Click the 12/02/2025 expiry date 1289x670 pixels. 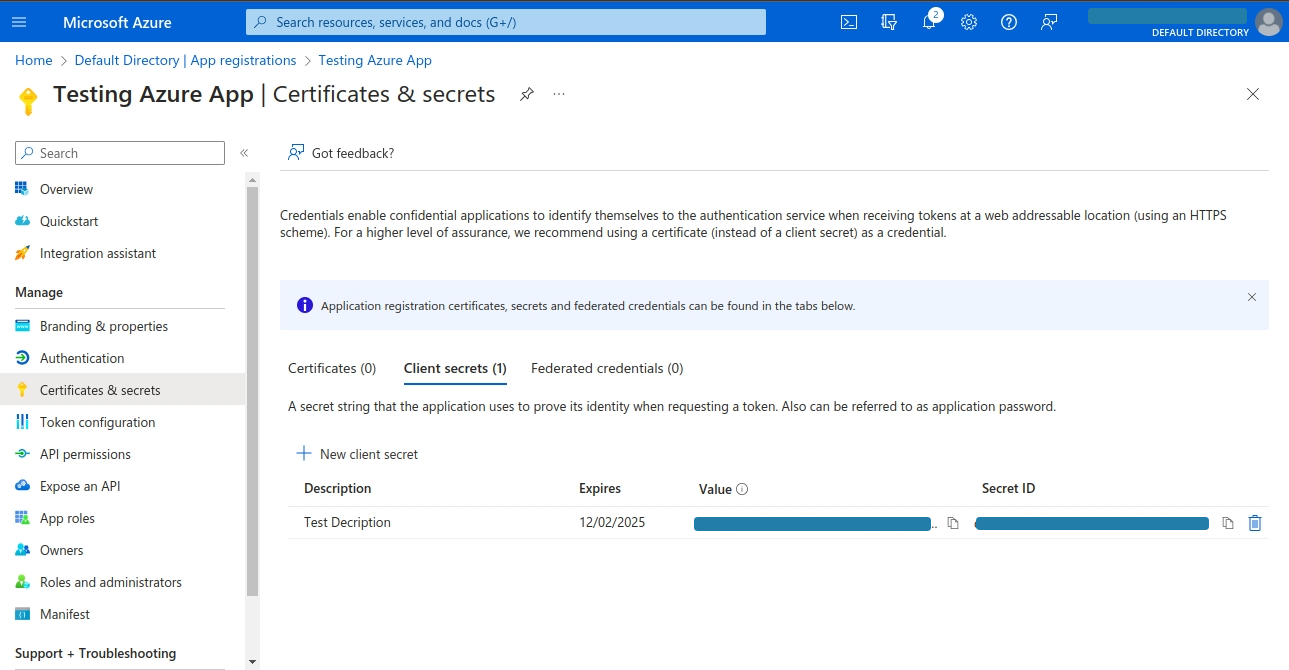pyautogui.click(x=612, y=522)
